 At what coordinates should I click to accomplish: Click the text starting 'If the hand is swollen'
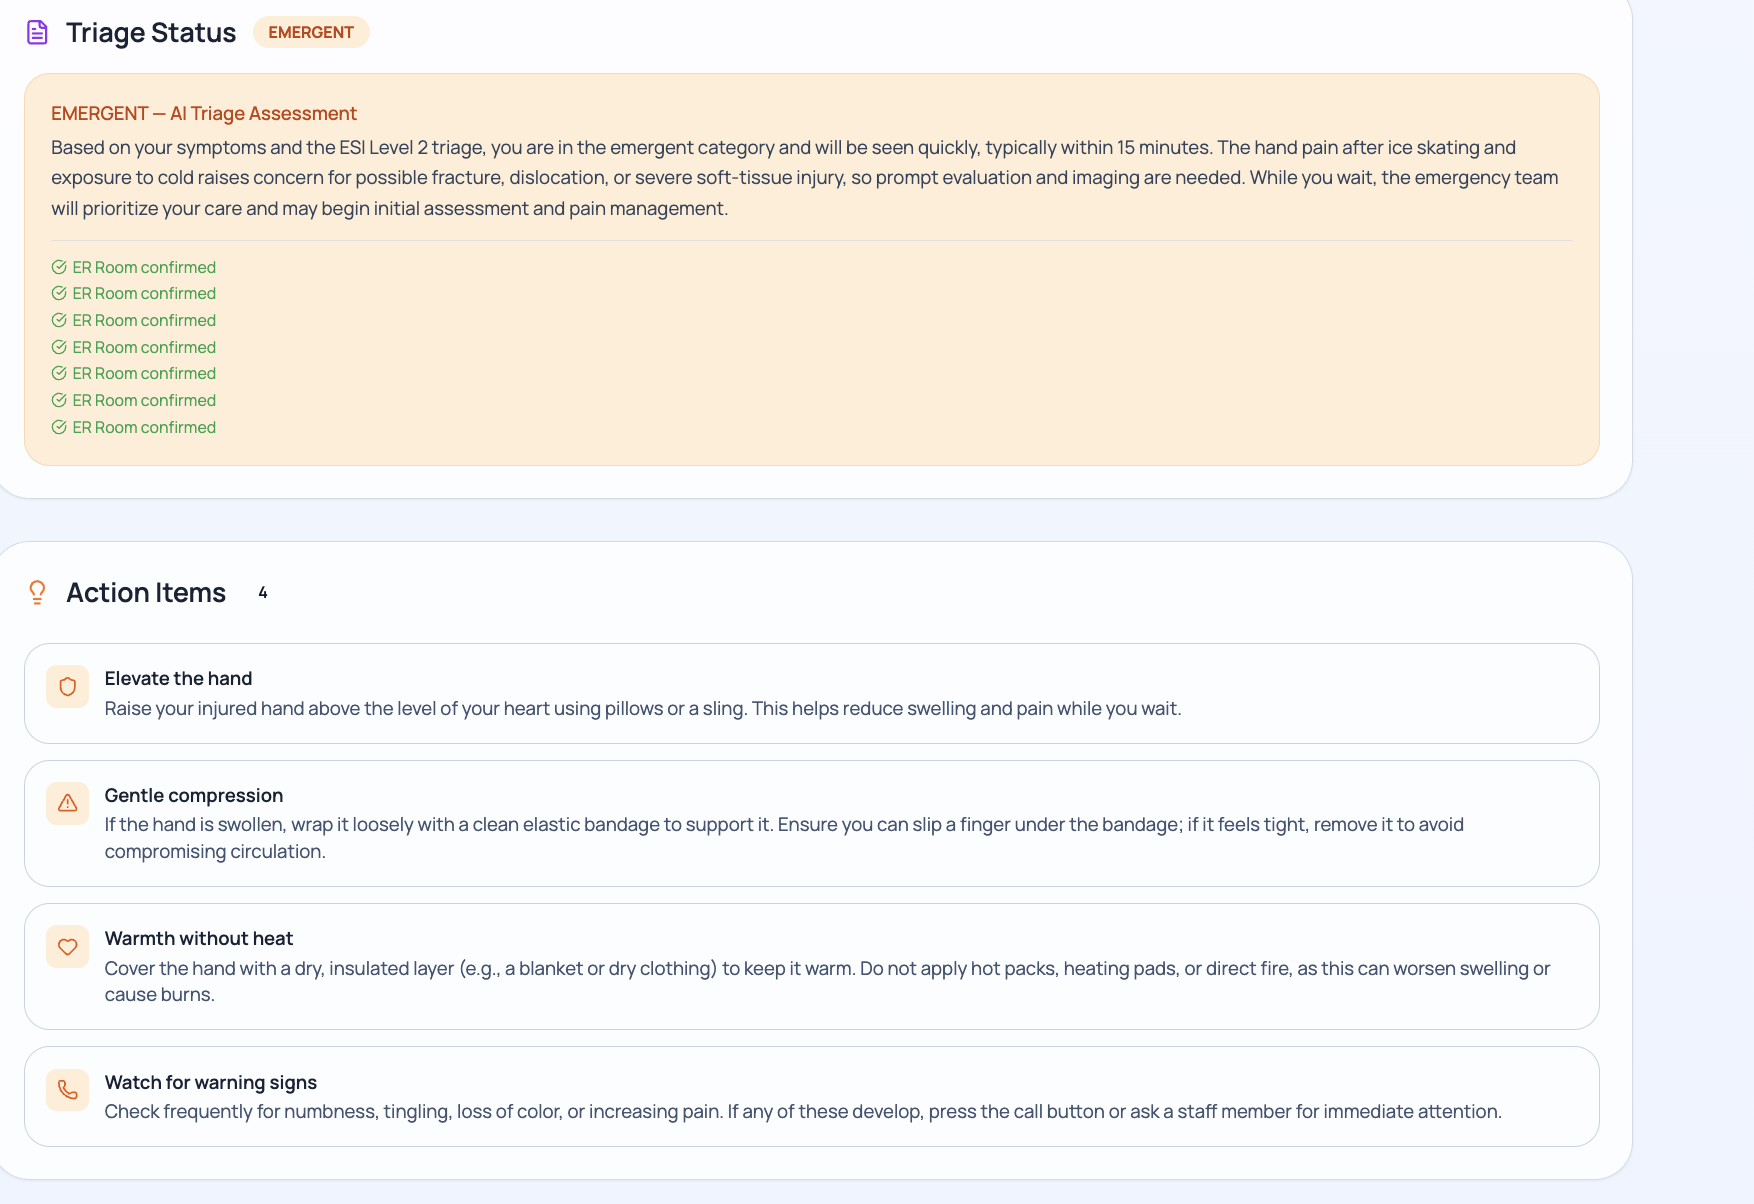784,838
